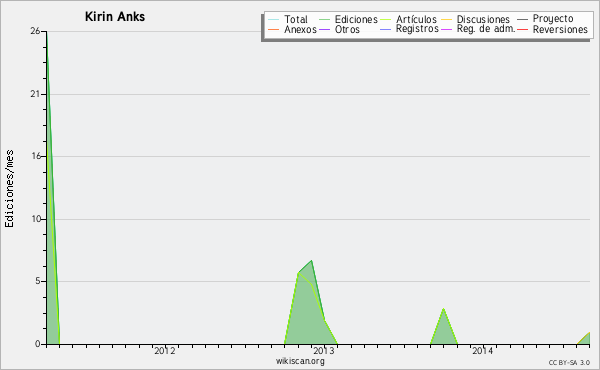Click the CC BY-SA 3.0 license text

pyautogui.click(x=569, y=362)
